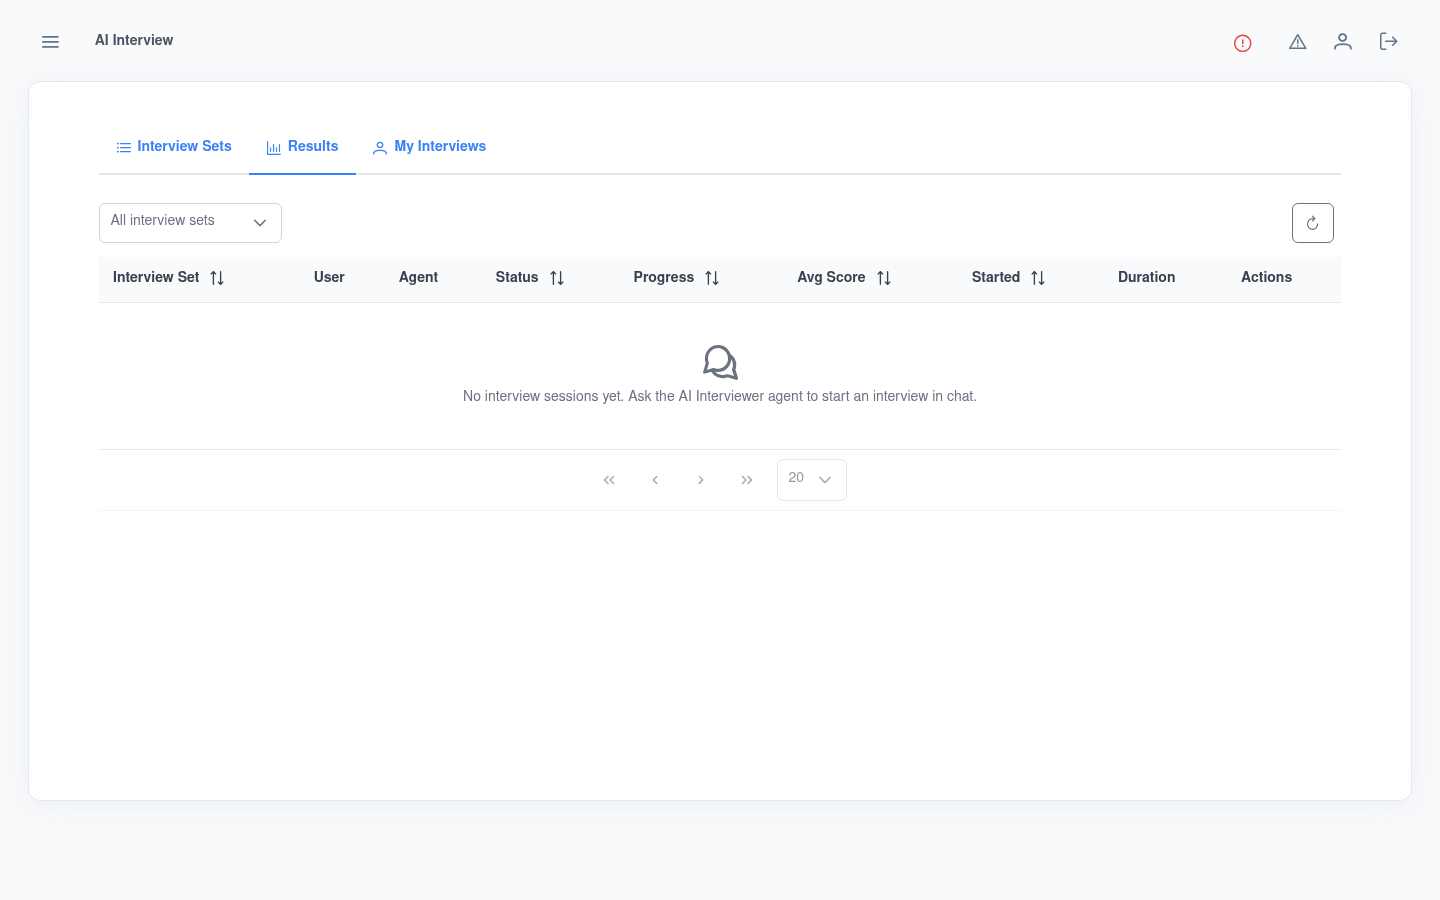
Task: Go to first page of results
Action: (x=609, y=480)
